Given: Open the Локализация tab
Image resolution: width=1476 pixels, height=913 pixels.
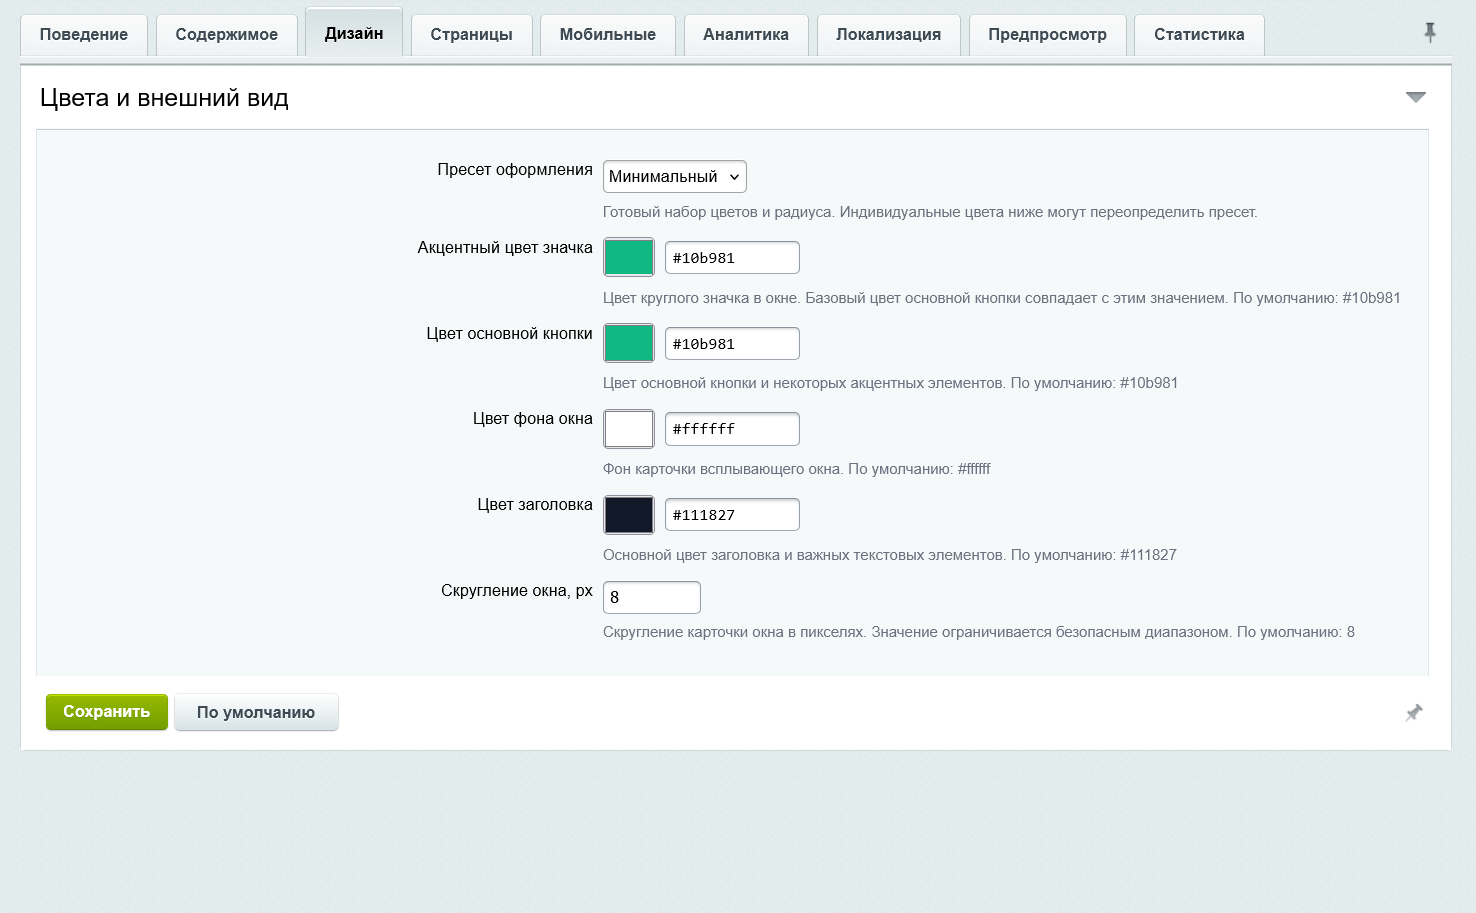Looking at the screenshot, I should (x=889, y=35).
